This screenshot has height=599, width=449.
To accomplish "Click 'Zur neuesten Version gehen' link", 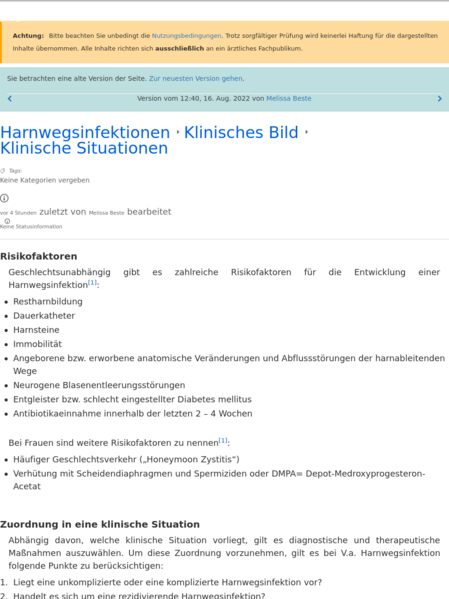I will coord(196,78).
